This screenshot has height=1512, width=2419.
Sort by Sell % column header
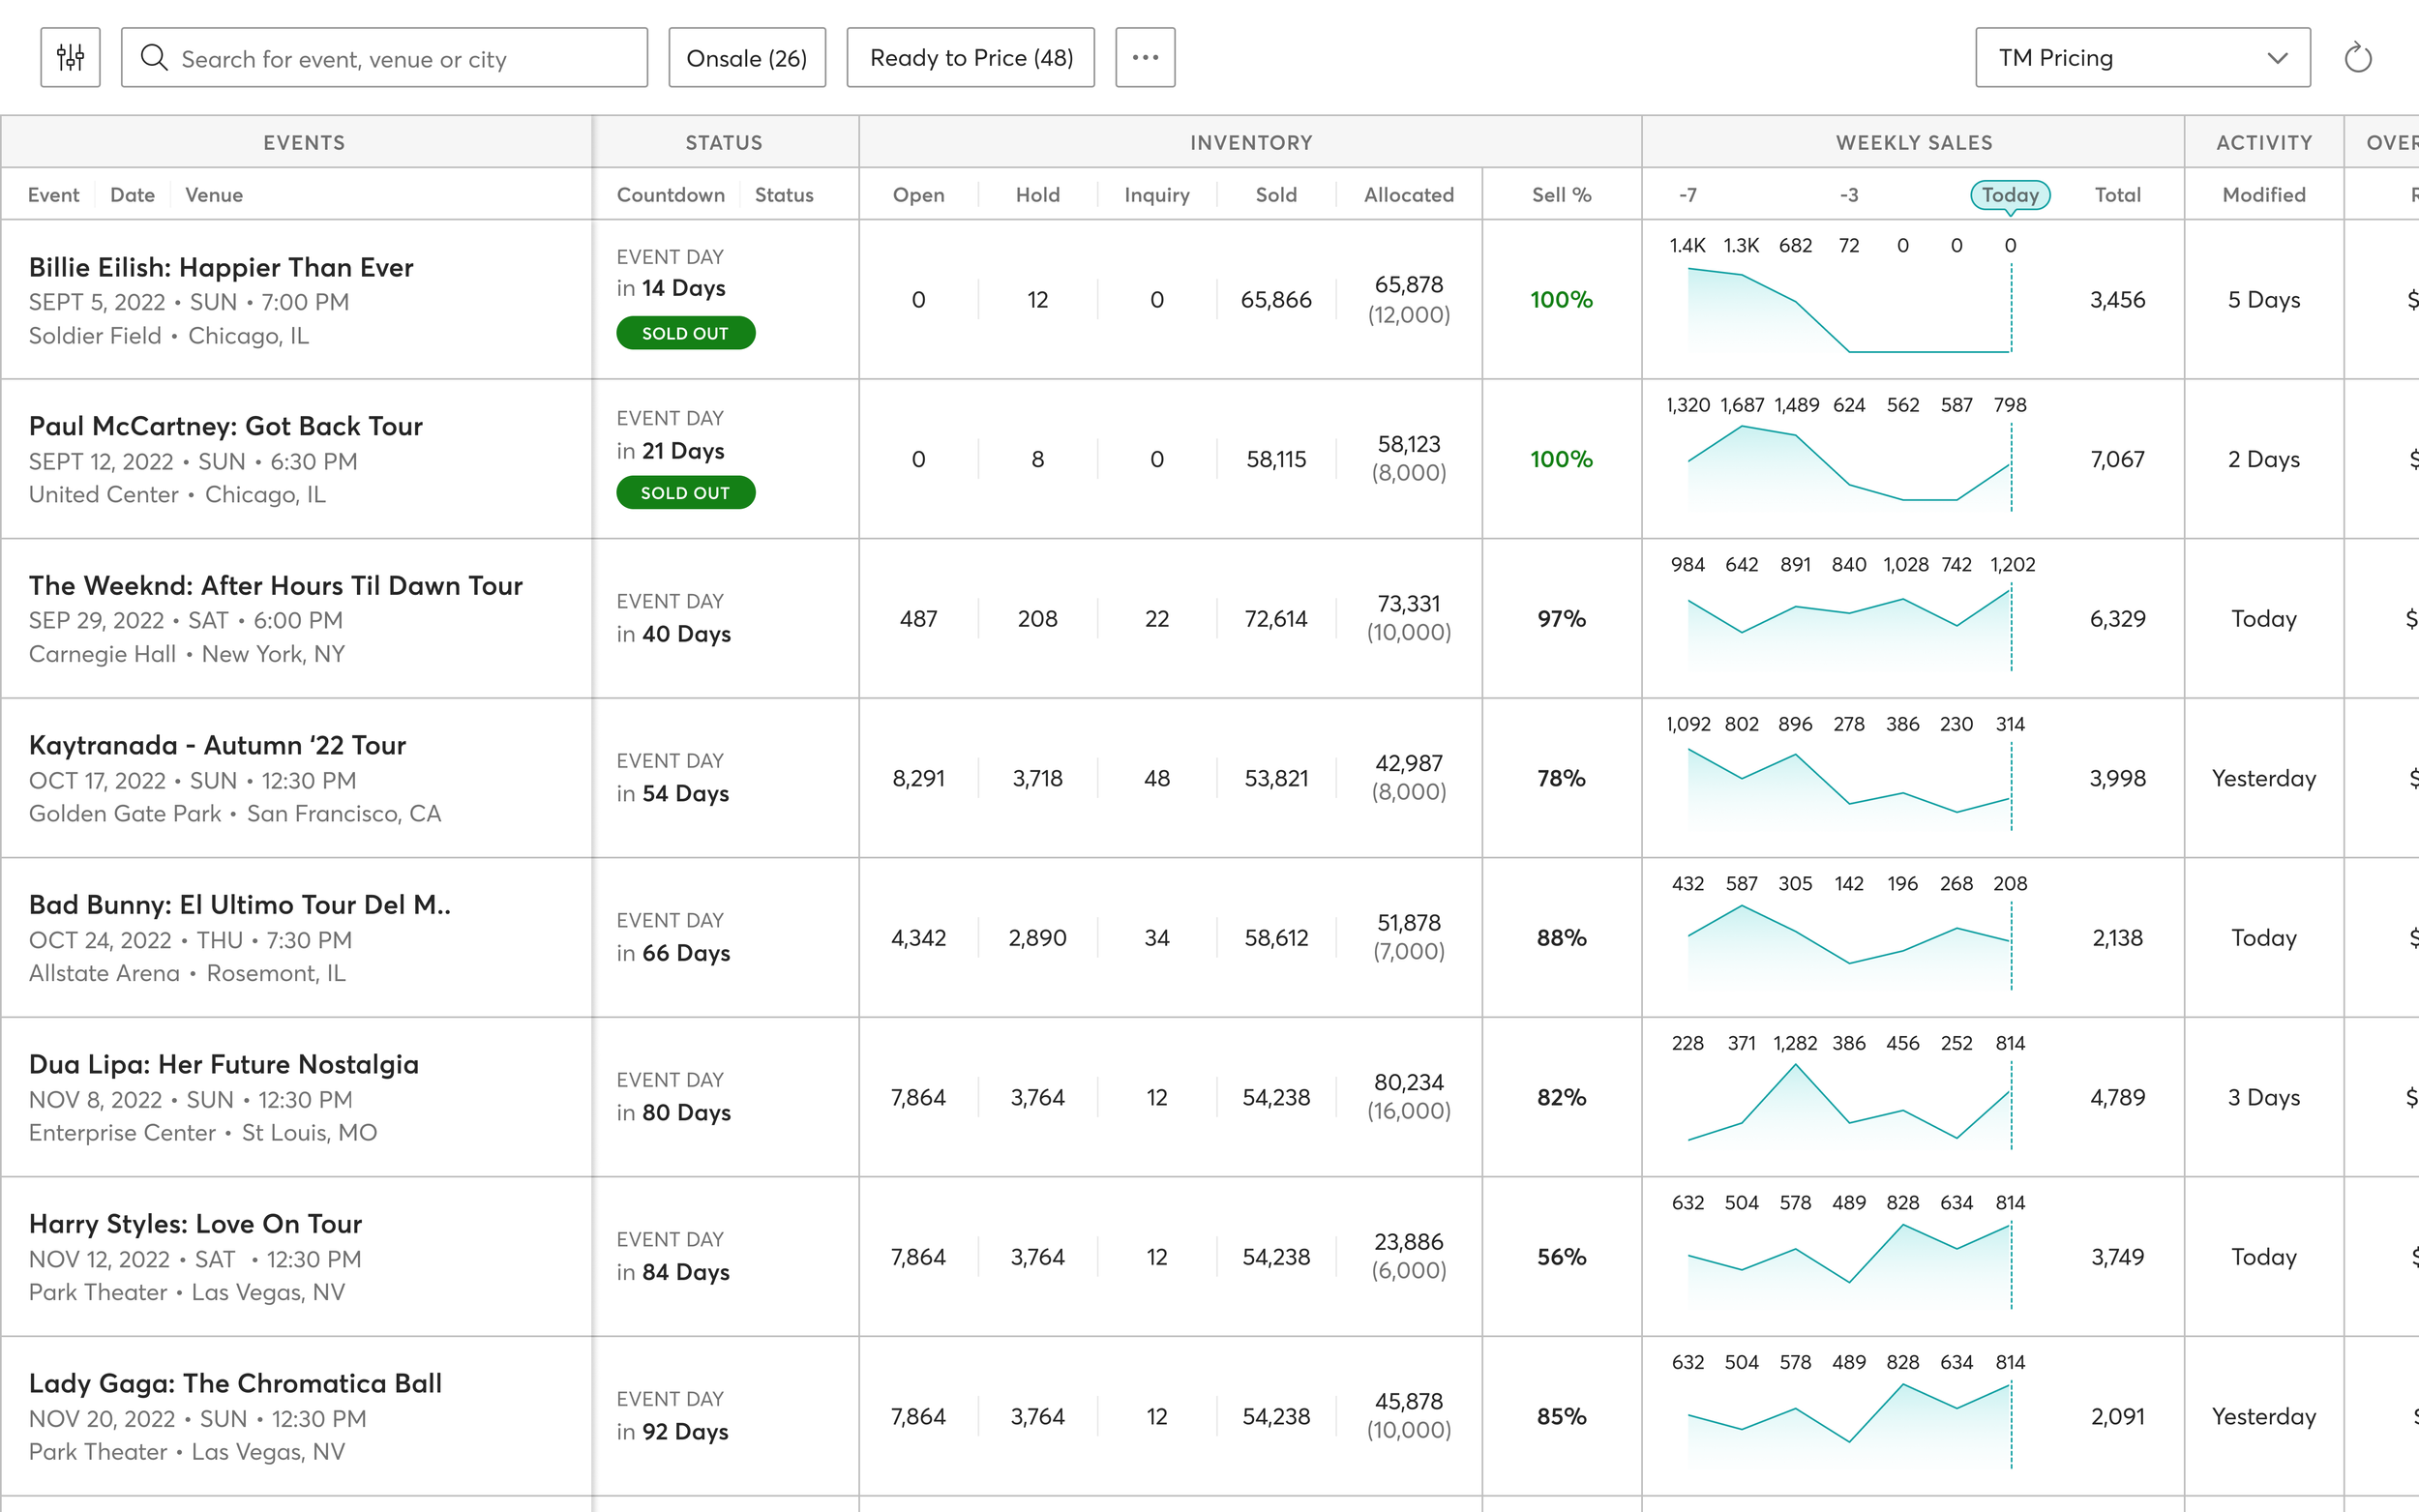coord(1561,195)
